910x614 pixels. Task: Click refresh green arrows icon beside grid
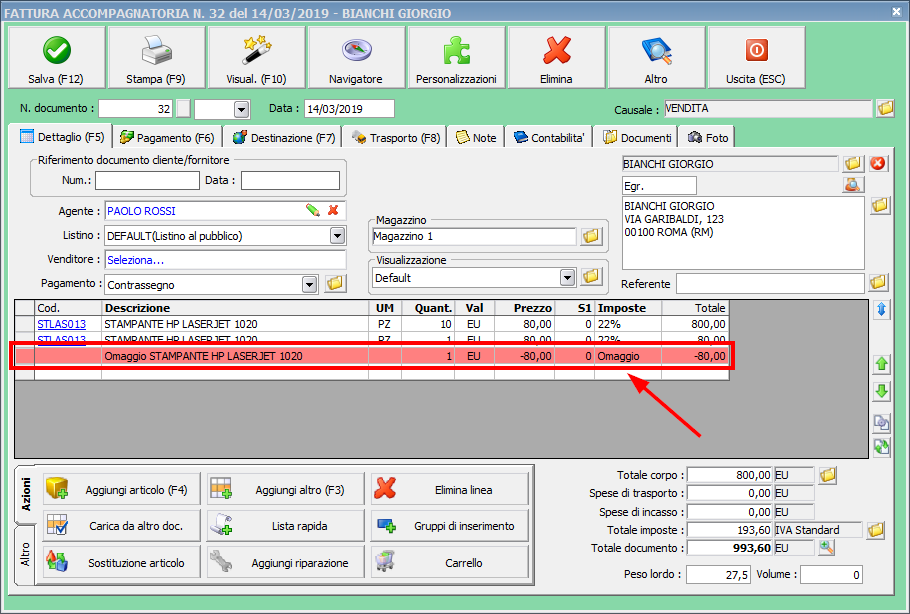(x=882, y=447)
